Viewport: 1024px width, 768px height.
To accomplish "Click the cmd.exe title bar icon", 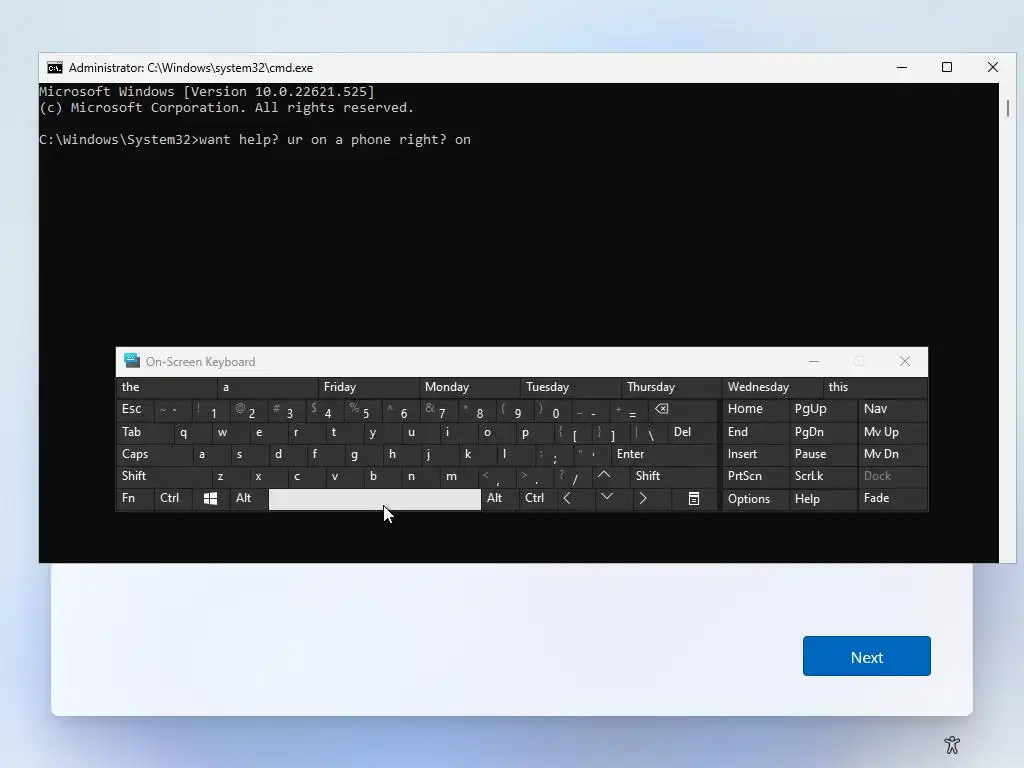I will pos(55,68).
